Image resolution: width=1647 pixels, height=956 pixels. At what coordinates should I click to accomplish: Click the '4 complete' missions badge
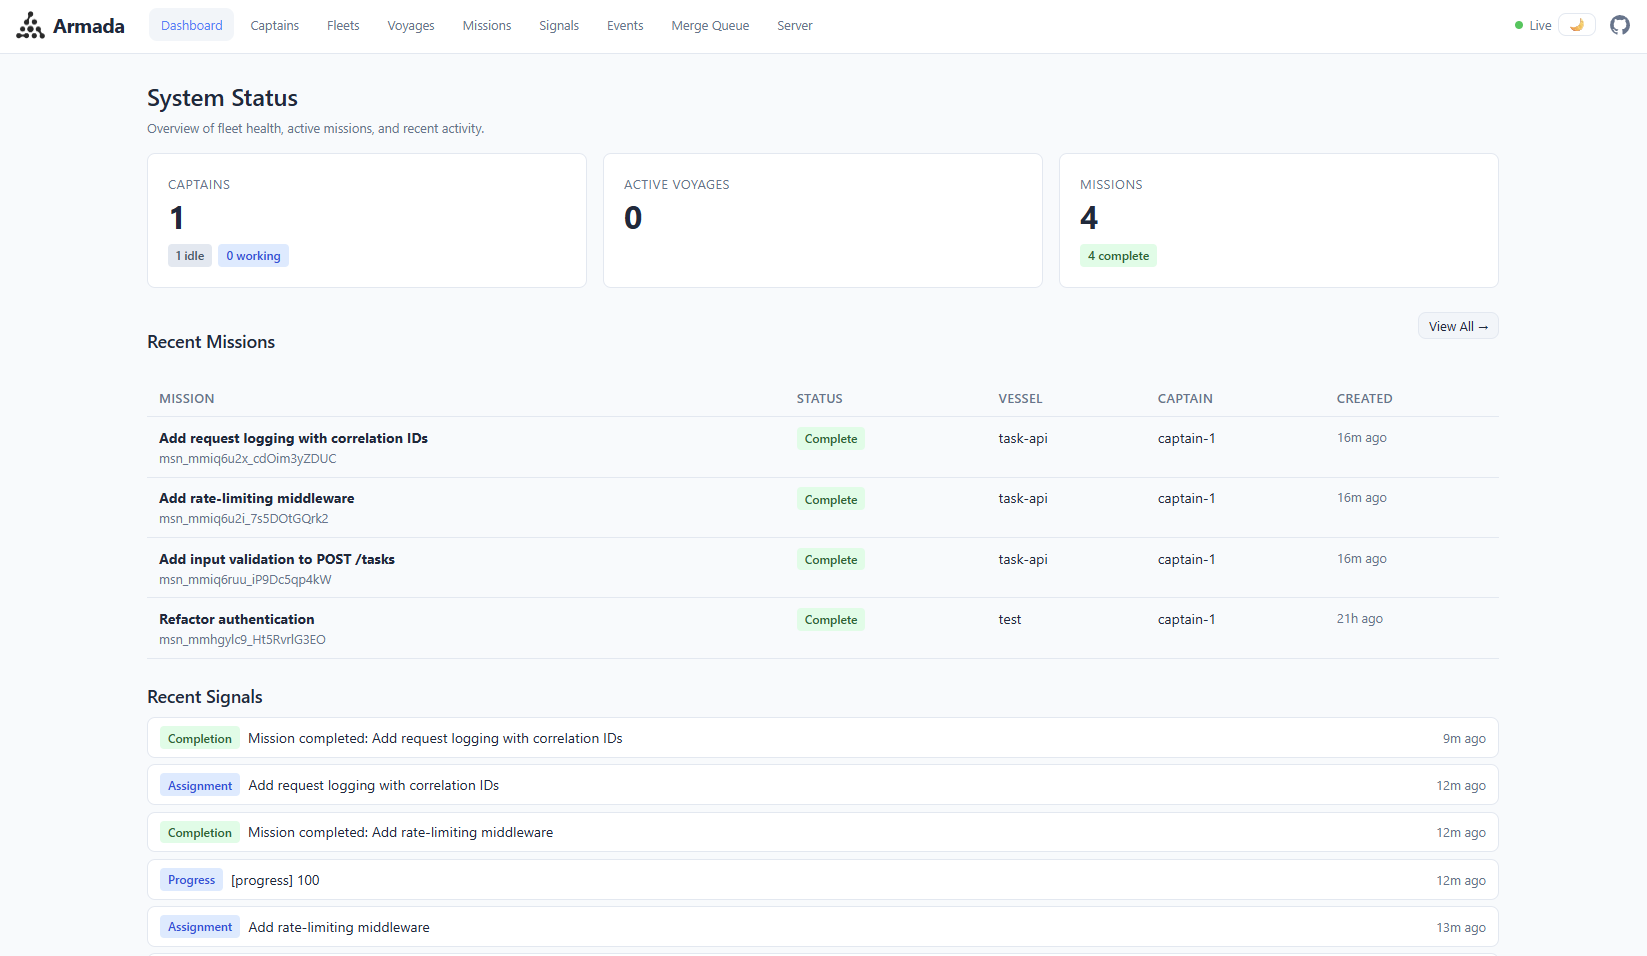click(x=1117, y=255)
